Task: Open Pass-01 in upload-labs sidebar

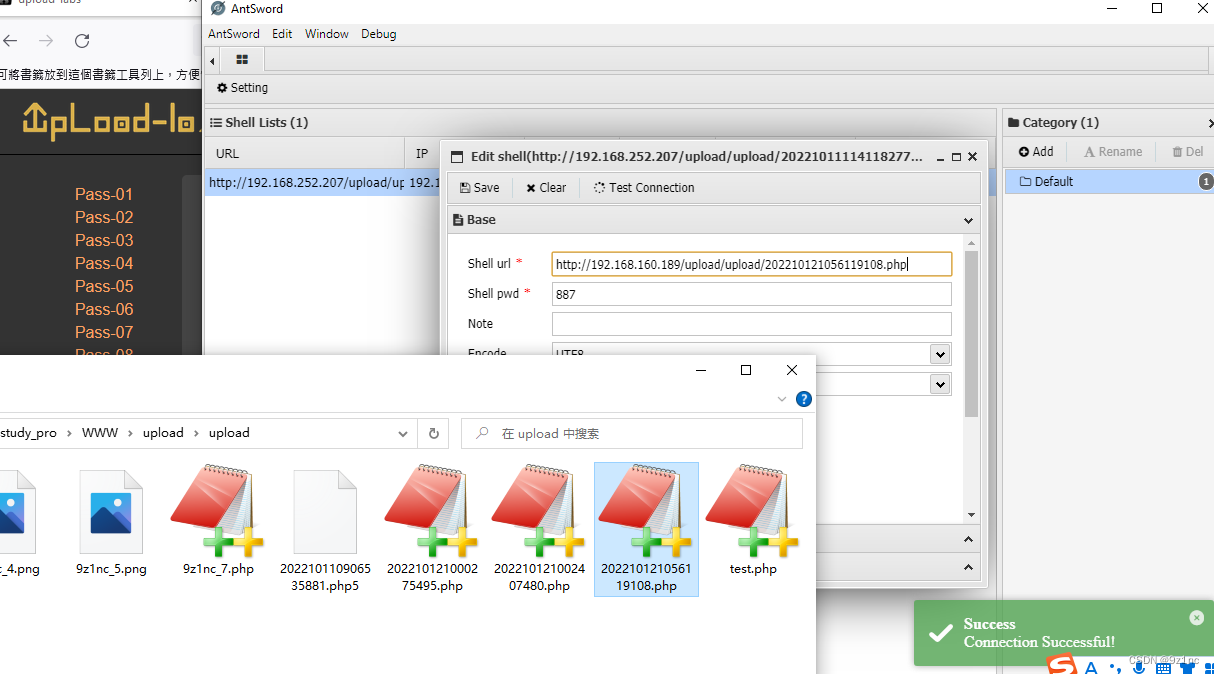Action: 104,194
